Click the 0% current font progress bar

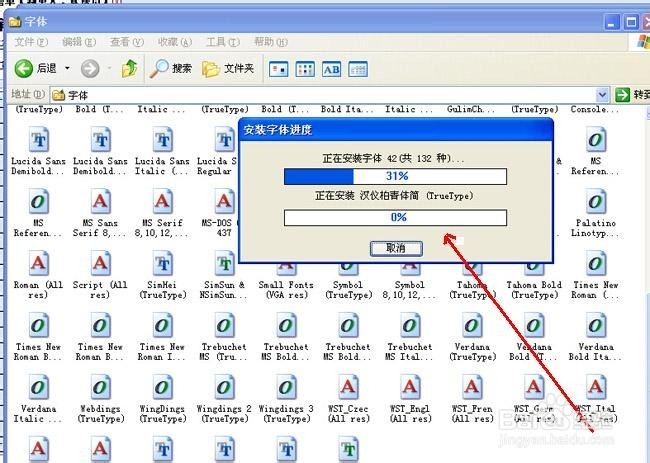click(395, 218)
